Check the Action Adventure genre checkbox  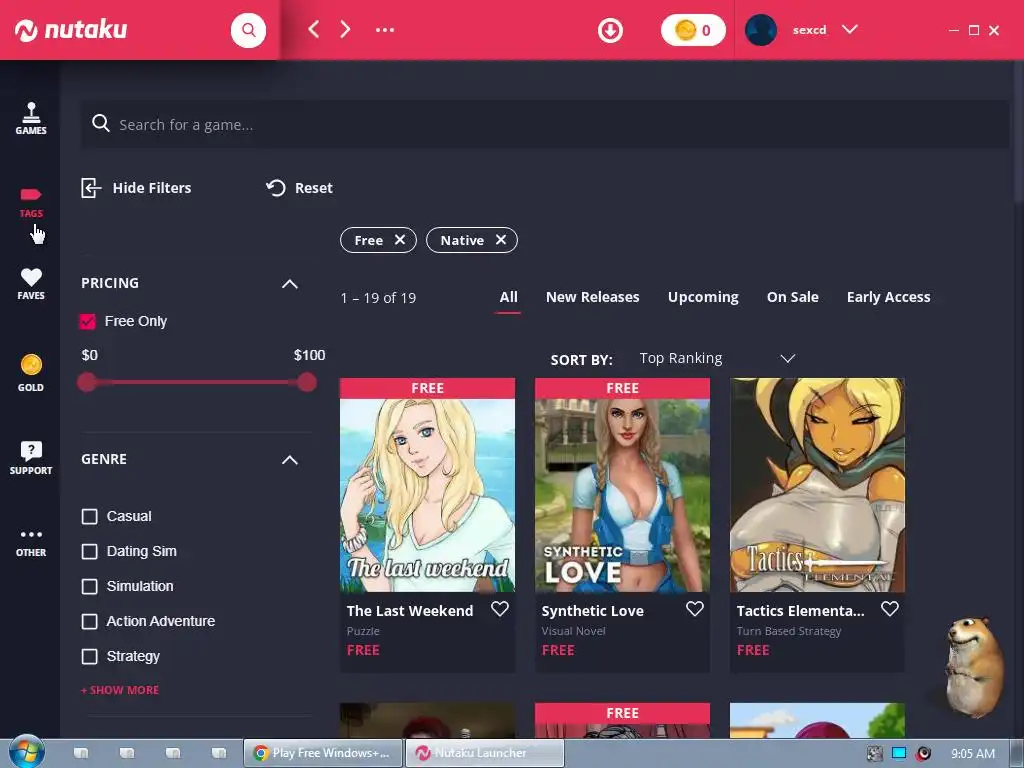pos(89,622)
